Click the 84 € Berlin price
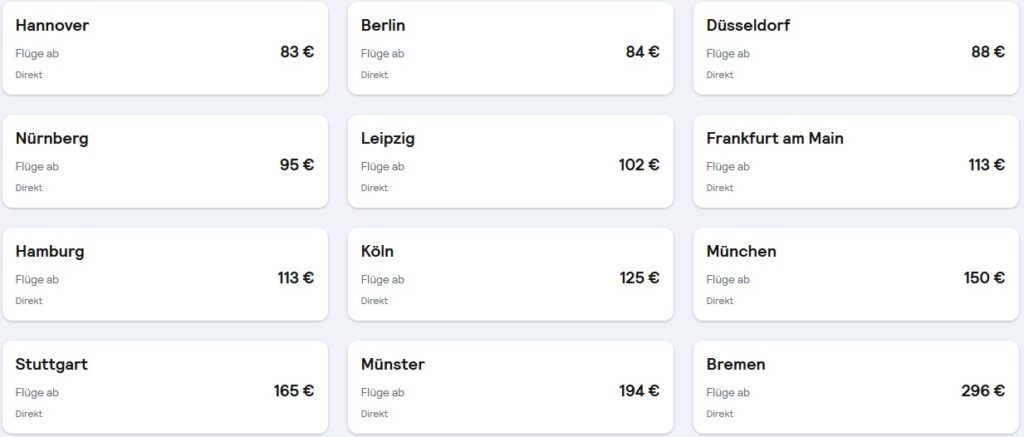Image resolution: width=1024 pixels, height=437 pixels. click(x=642, y=52)
